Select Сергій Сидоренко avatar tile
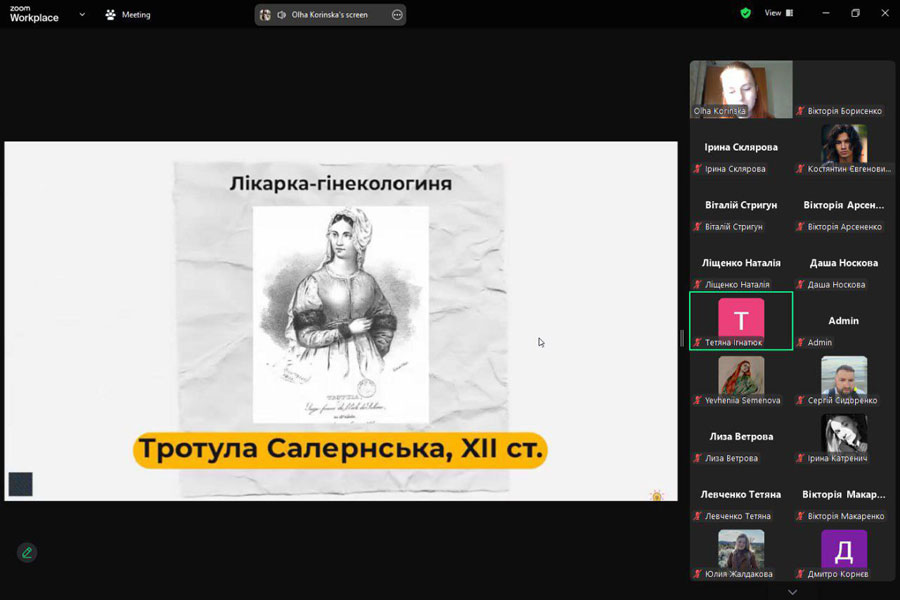Screen dimensions: 900x600 844,376
